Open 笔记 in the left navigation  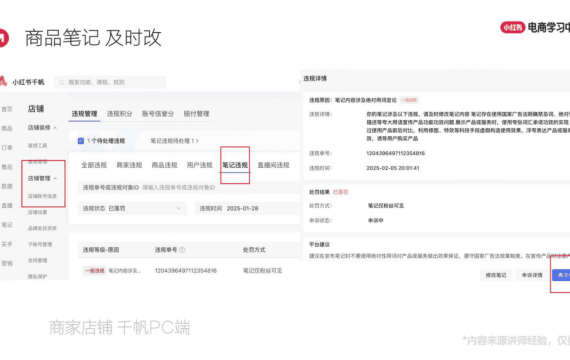click(7, 225)
